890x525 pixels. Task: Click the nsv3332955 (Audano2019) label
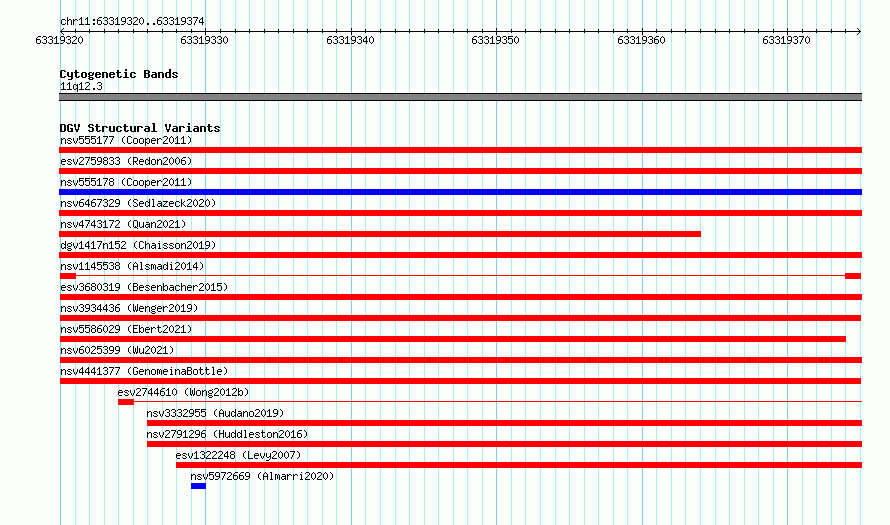coord(215,413)
